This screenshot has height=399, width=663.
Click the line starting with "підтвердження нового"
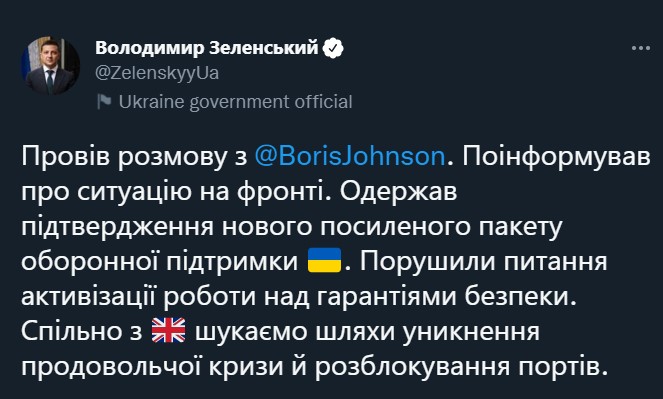point(291,227)
